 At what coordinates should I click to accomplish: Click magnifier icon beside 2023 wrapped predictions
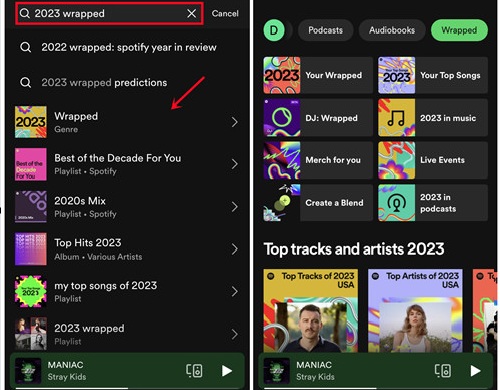click(x=26, y=82)
